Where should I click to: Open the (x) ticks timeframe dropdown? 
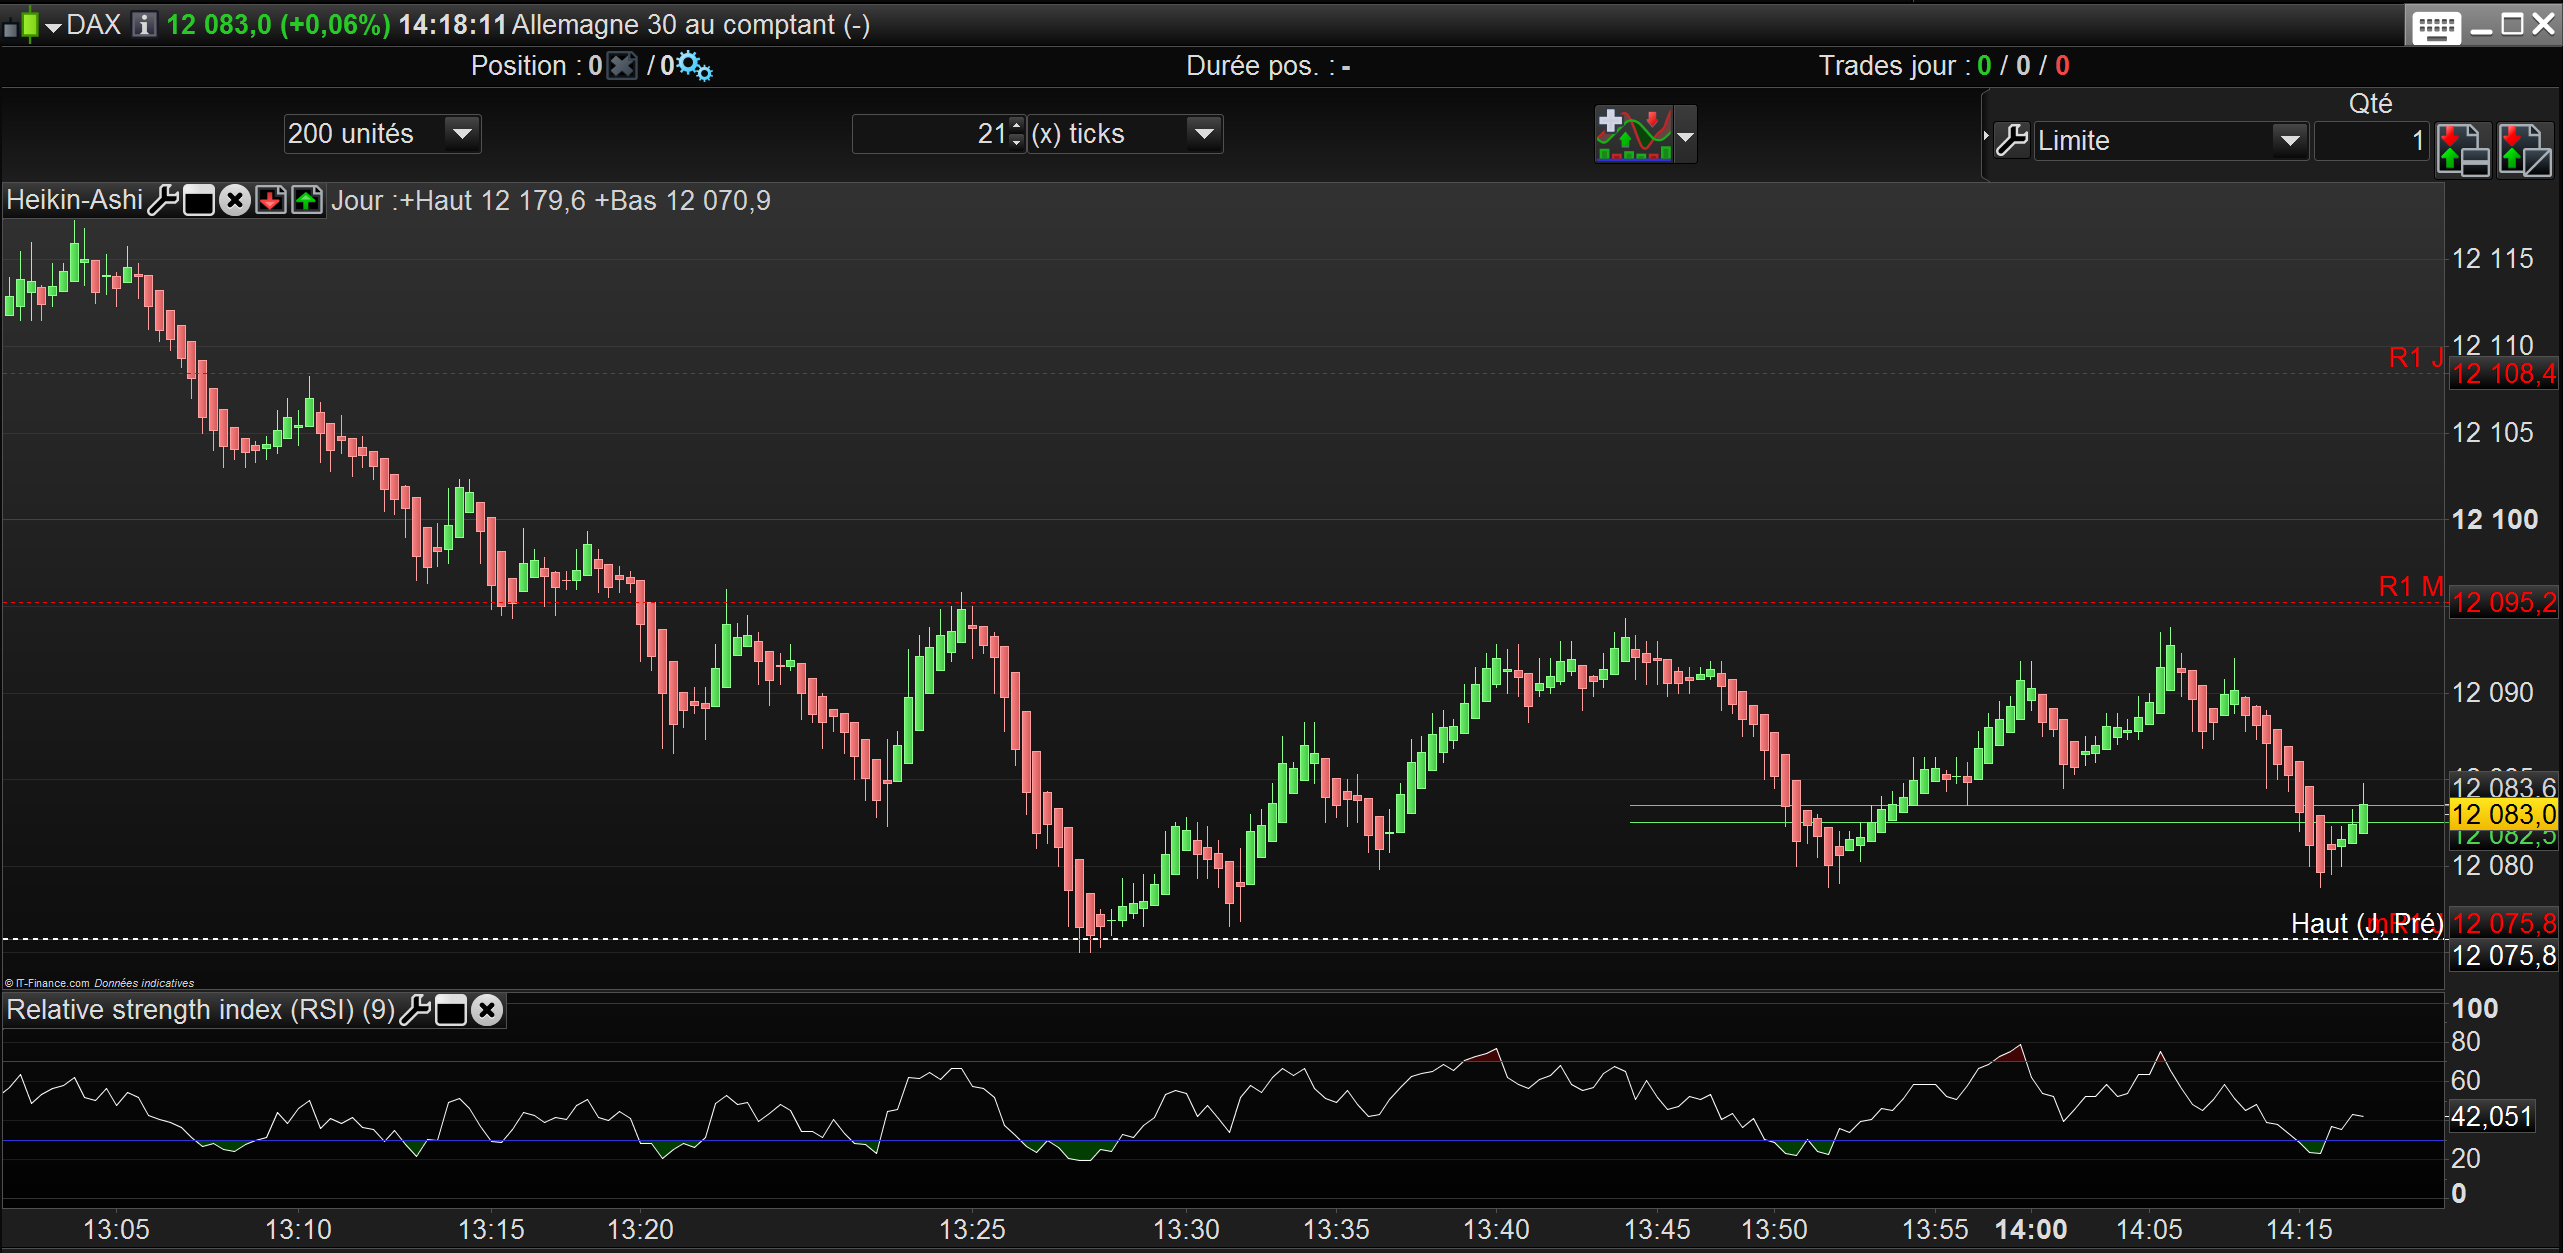(1204, 133)
